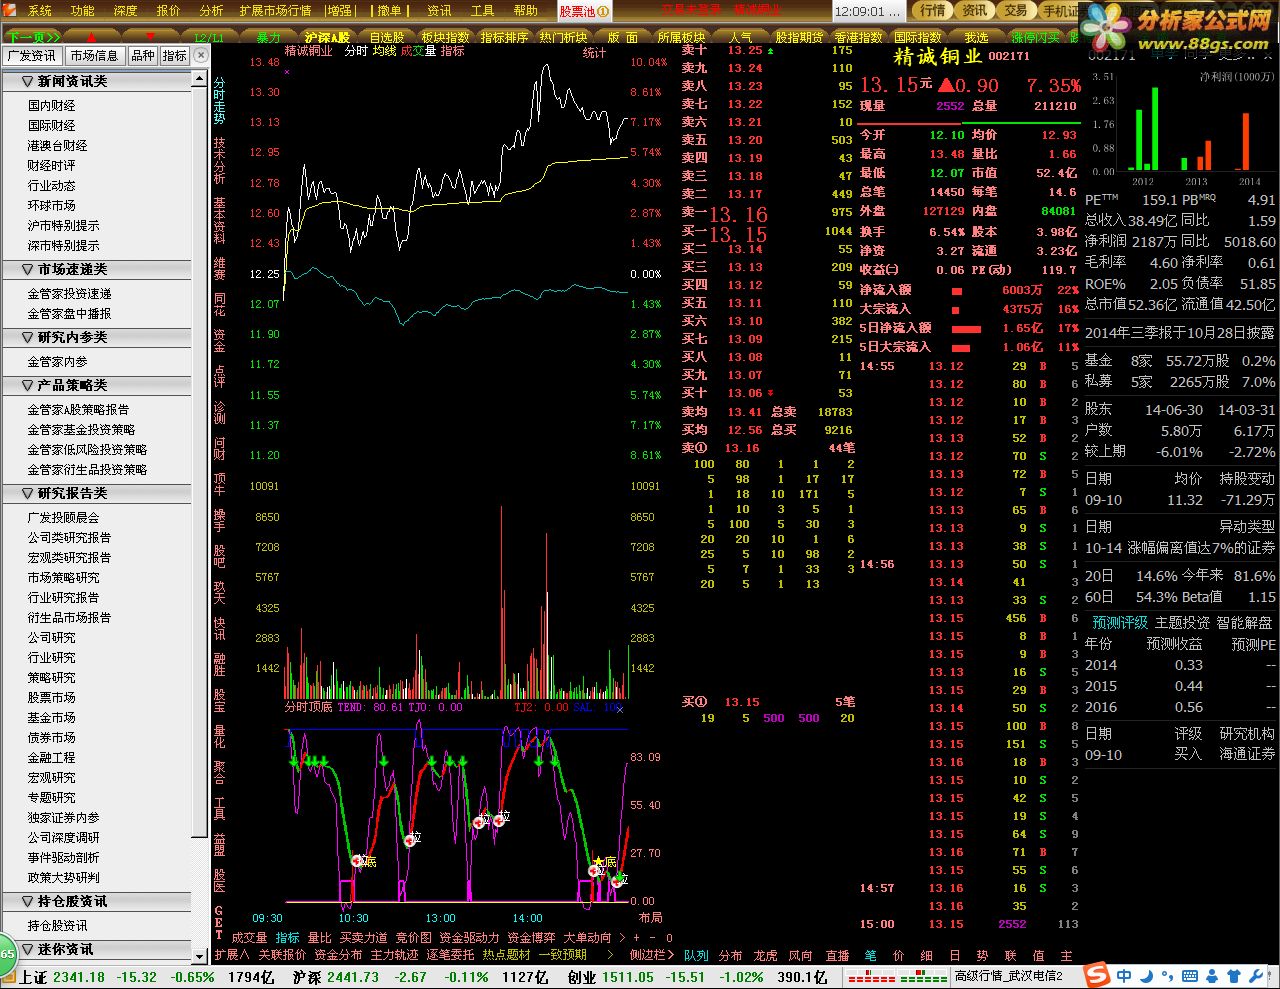Switch to the 队列 bottom tab

coord(696,955)
